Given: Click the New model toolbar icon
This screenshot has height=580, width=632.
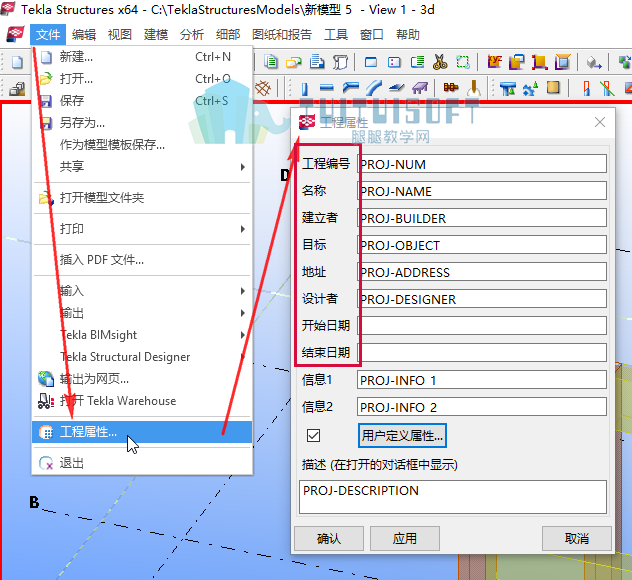Looking at the screenshot, I should click(x=17, y=62).
